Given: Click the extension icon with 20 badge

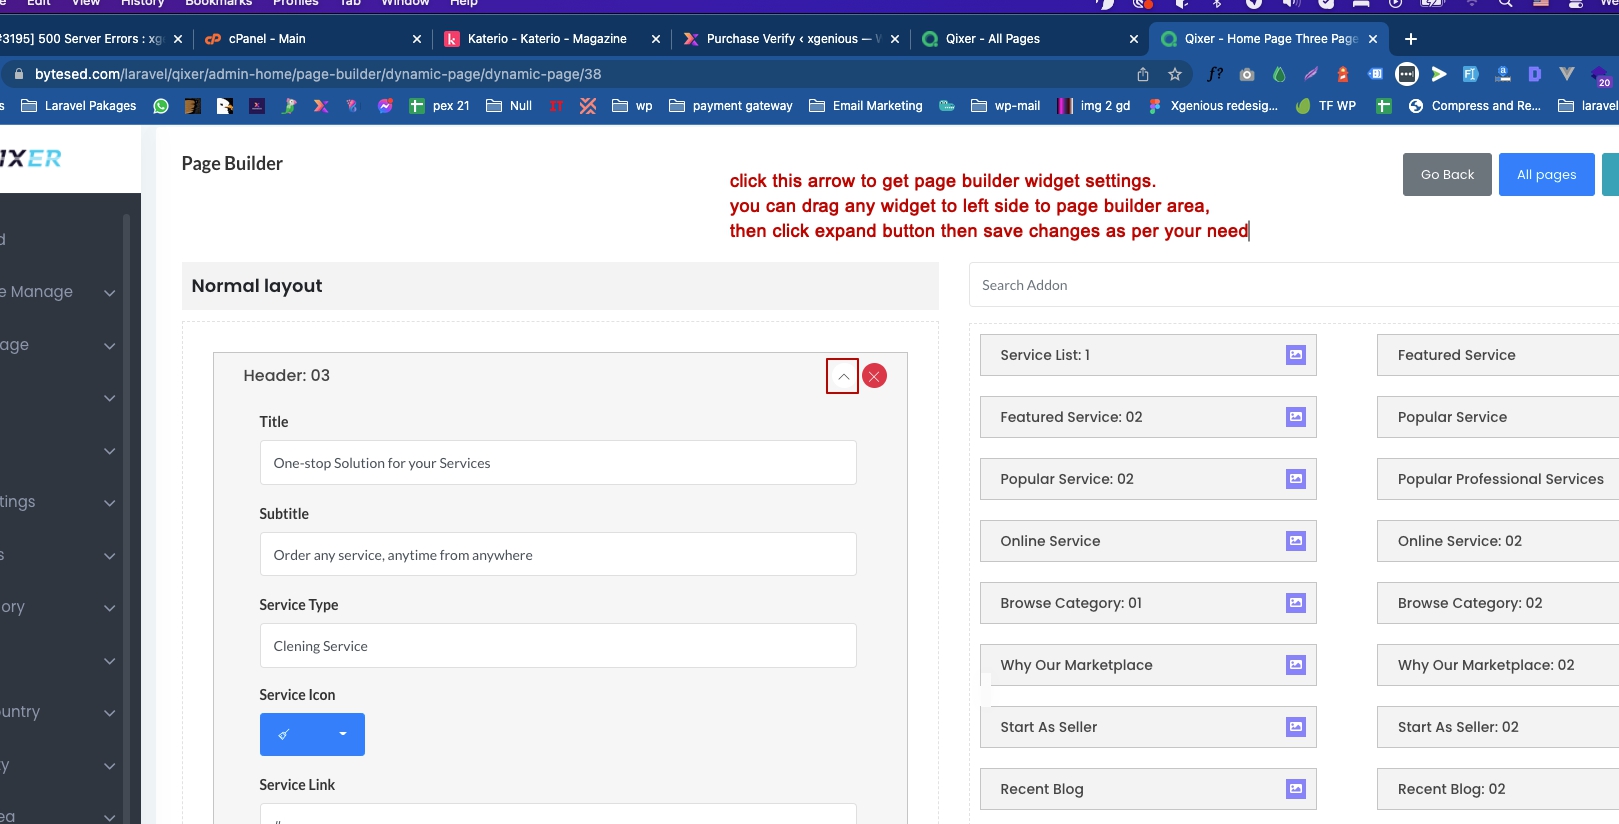Looking at the screenshot, I should click(1600, 76).
